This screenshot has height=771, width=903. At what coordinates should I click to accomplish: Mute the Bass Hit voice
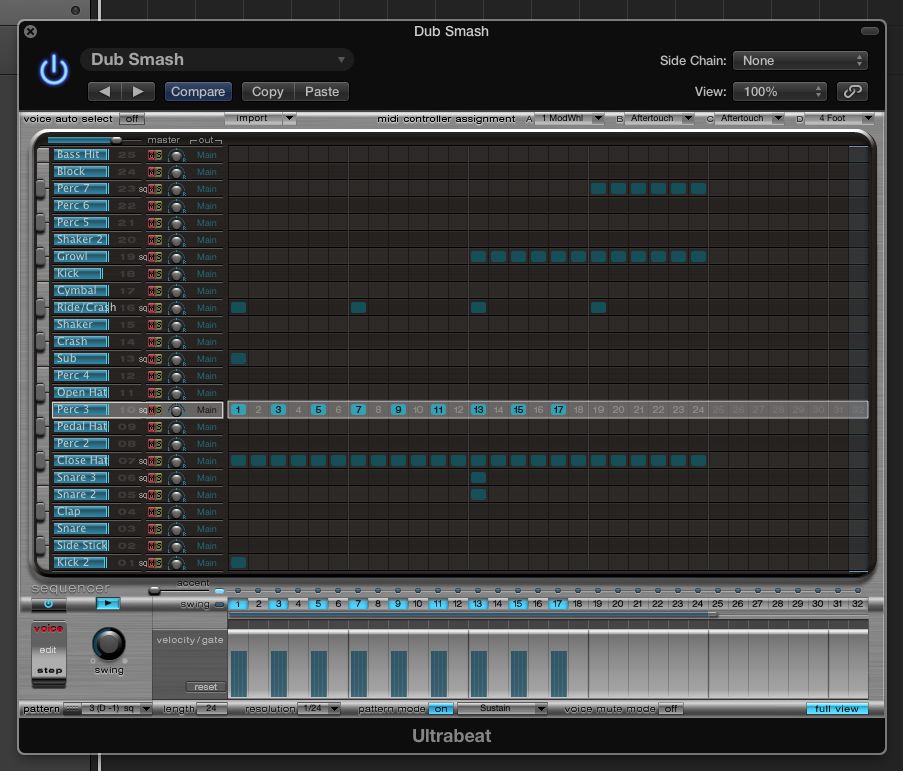[151, 155]
